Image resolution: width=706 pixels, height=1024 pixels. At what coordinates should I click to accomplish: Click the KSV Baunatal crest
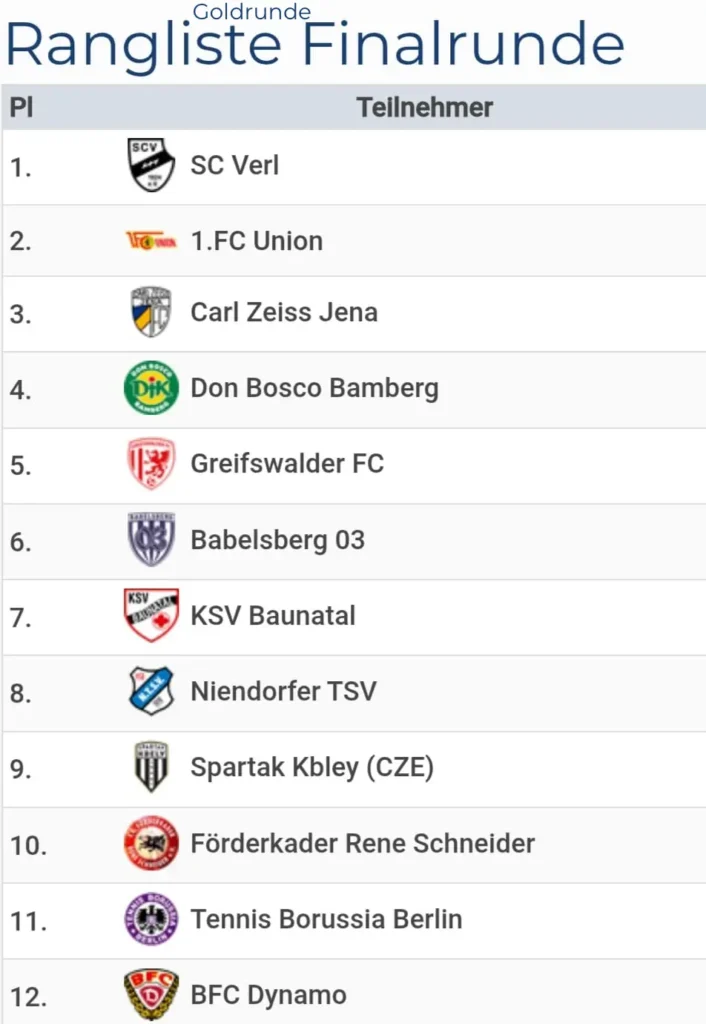tap(151, 615)
